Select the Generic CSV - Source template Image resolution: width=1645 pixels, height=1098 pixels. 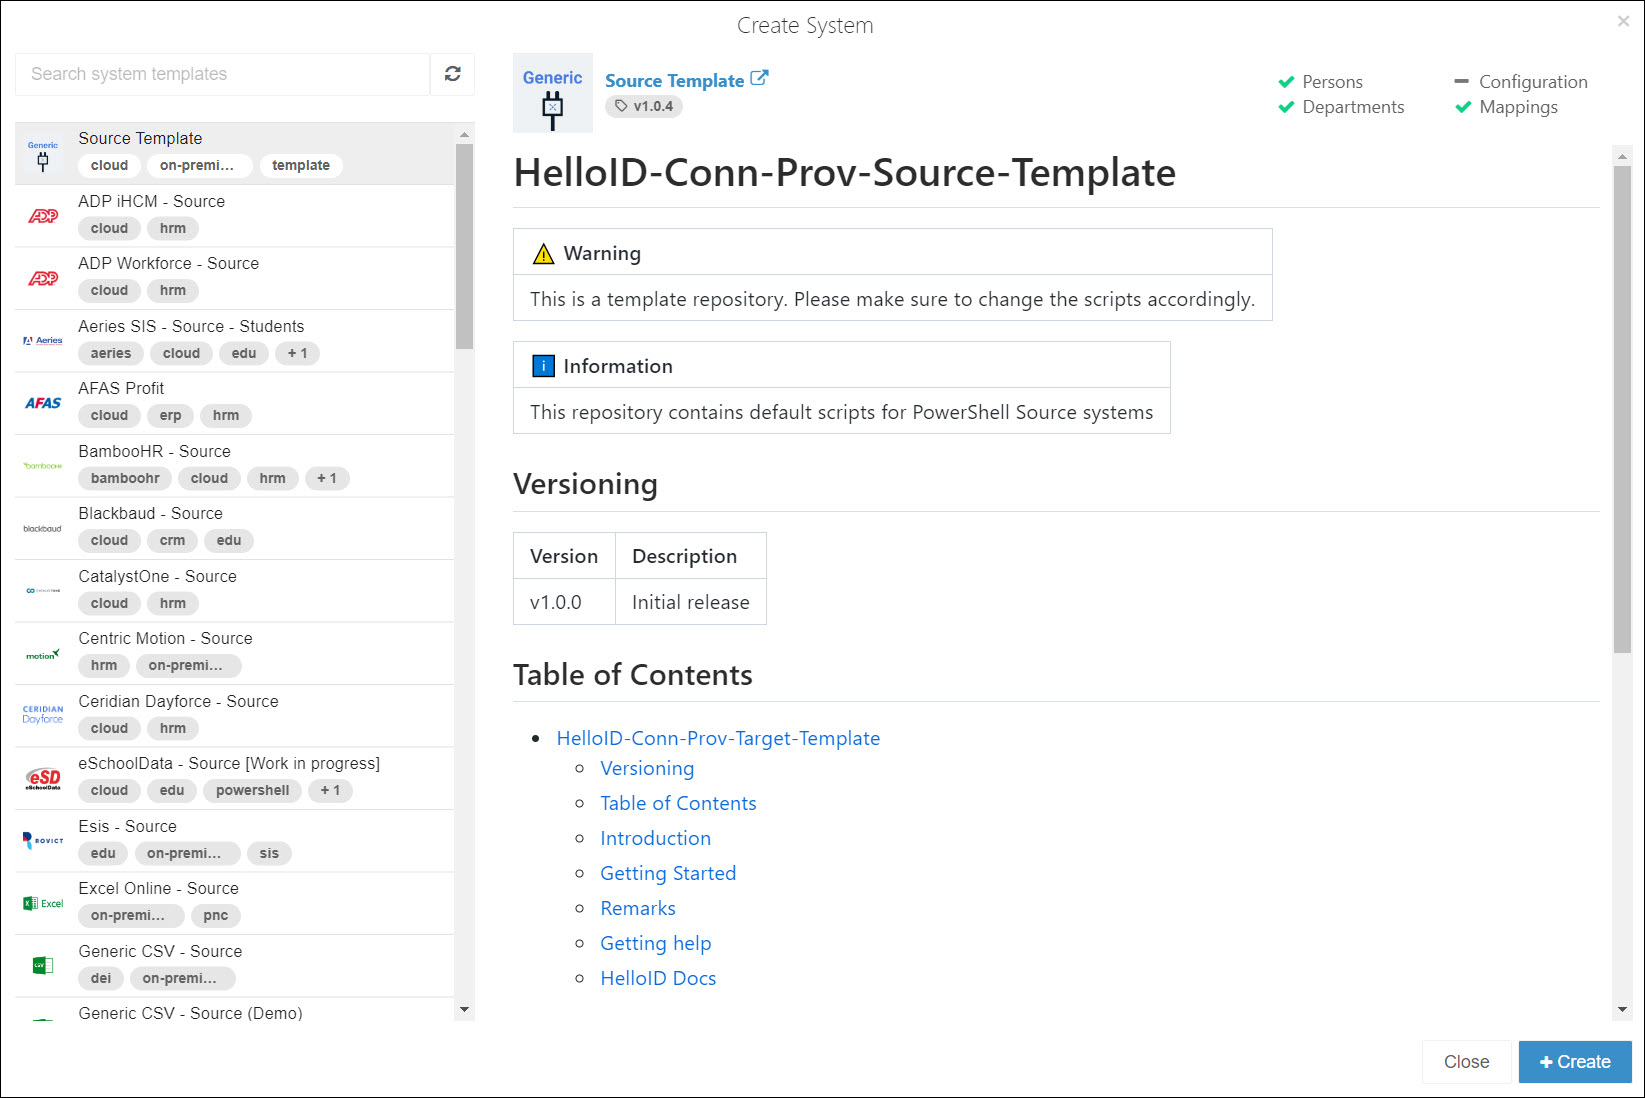click(x=235, y=966)
